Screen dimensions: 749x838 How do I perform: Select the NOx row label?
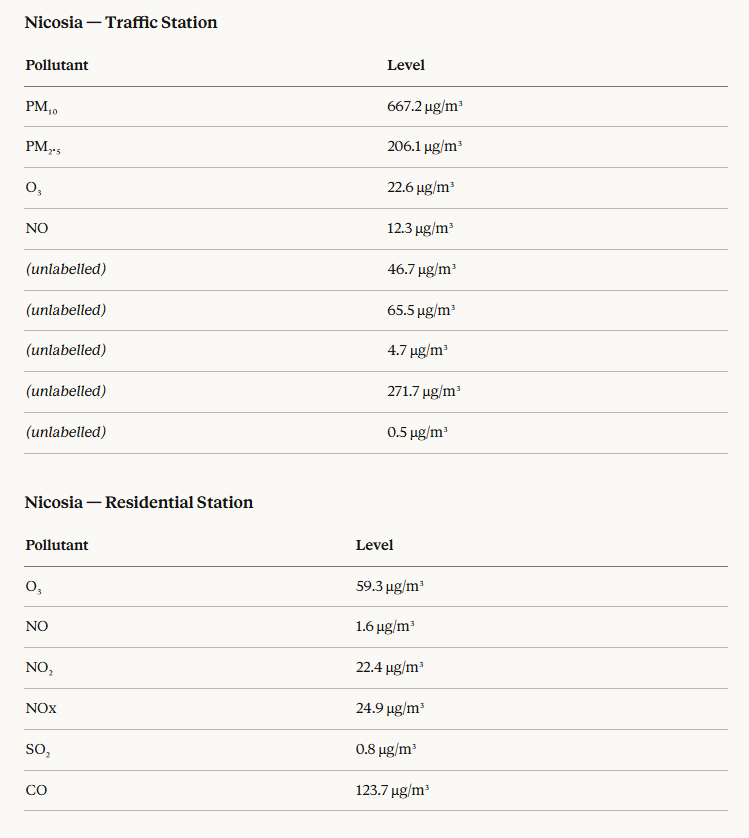point(40,708)
